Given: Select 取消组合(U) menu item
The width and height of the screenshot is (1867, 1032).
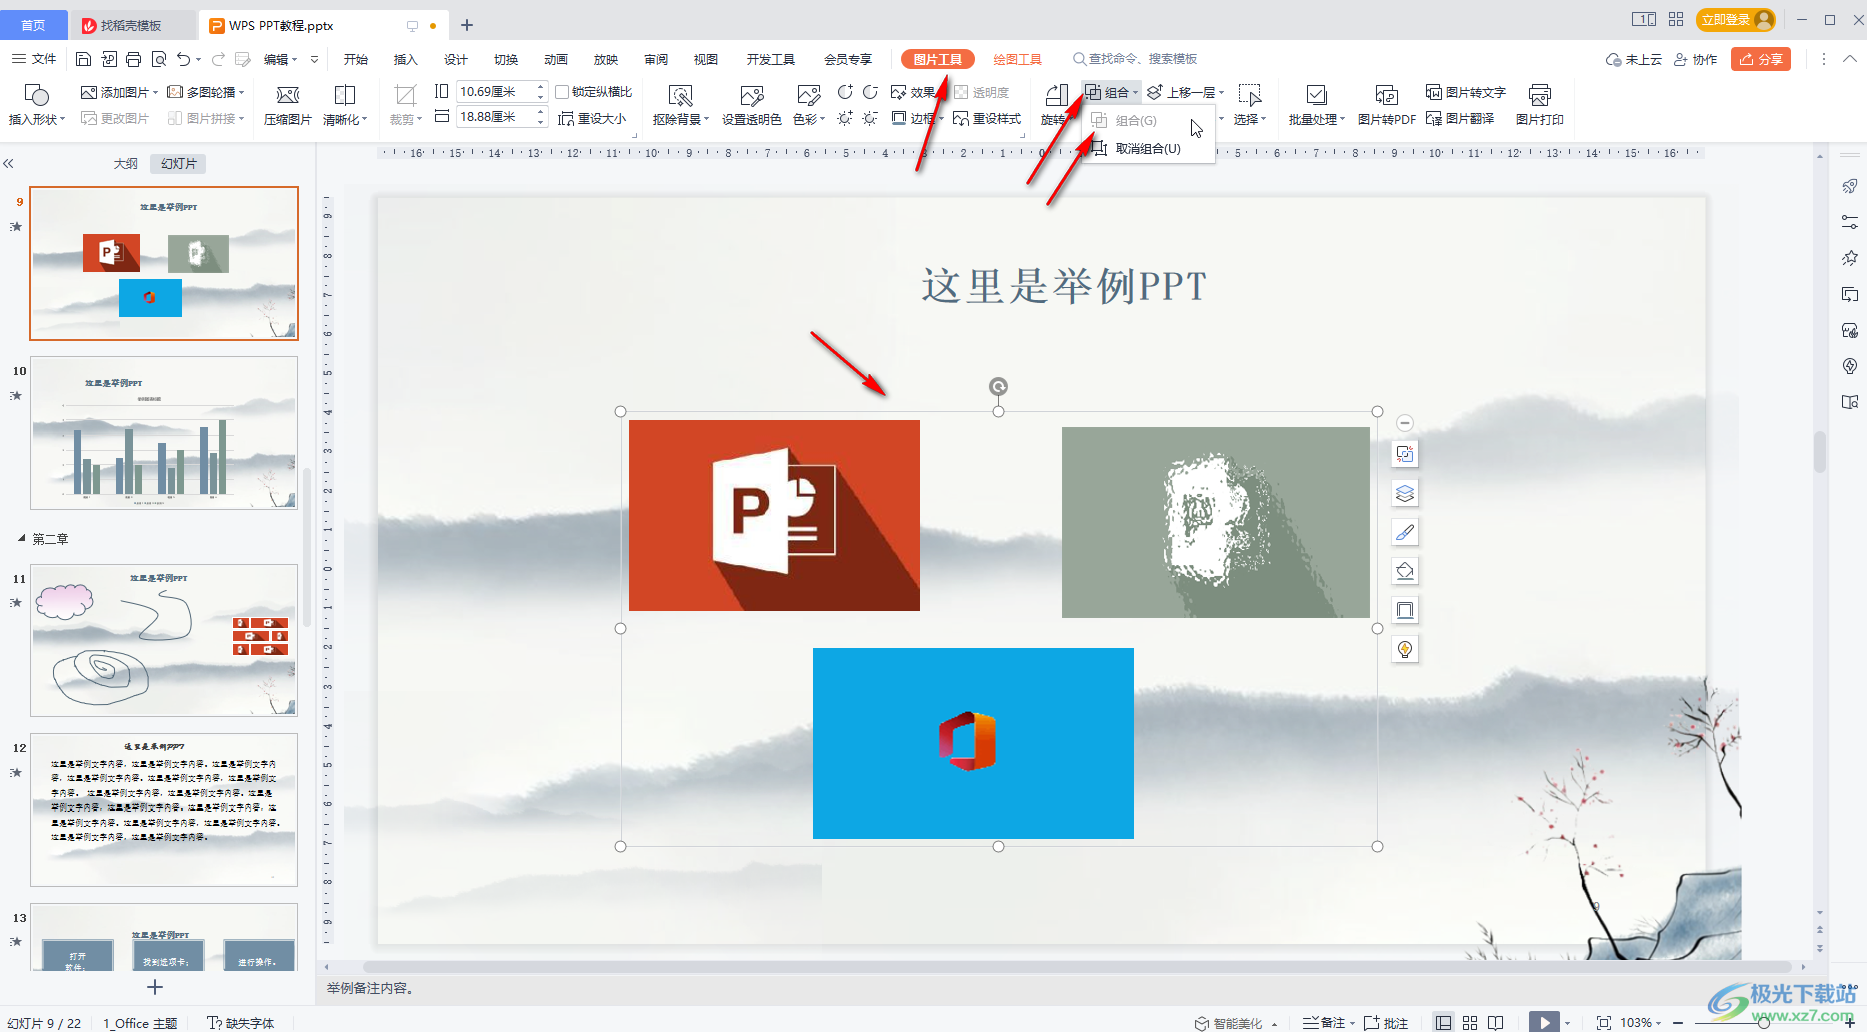Looking at the screenshot, I should coord(1148,148).
